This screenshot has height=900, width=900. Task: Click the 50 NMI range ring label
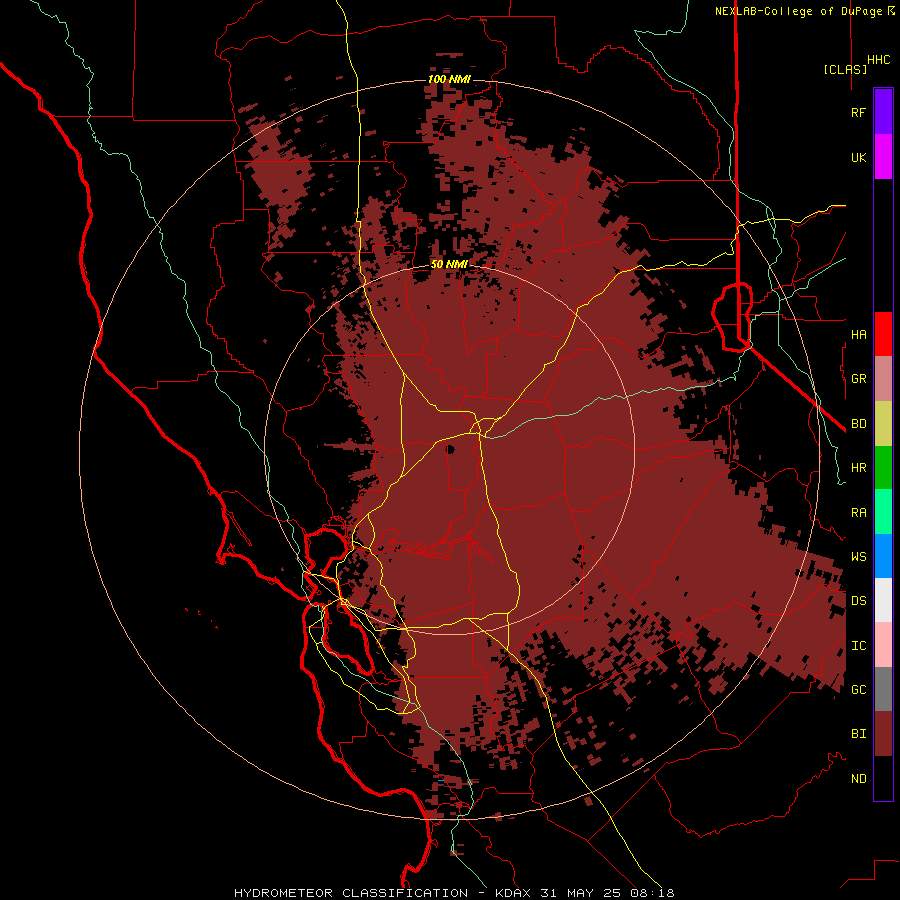click(449, 264)
